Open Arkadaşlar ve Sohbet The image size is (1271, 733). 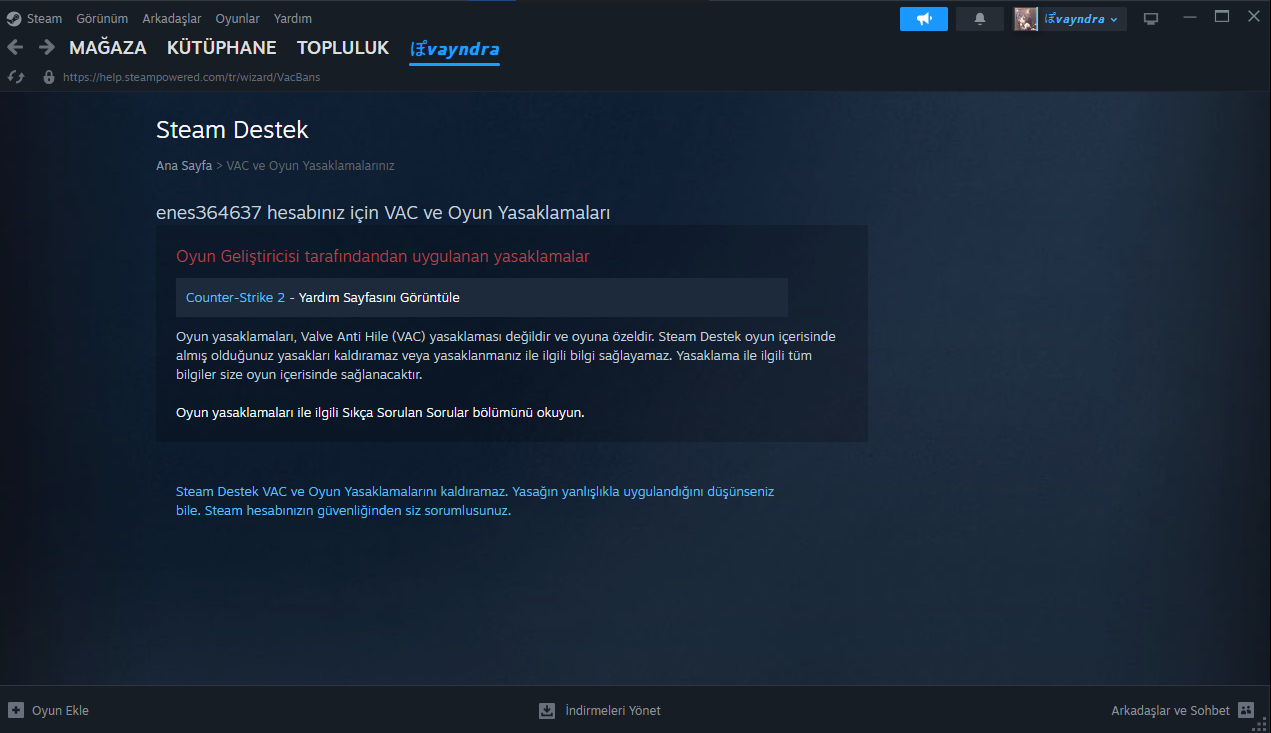pyautogui.click(x=1170, y=711)
